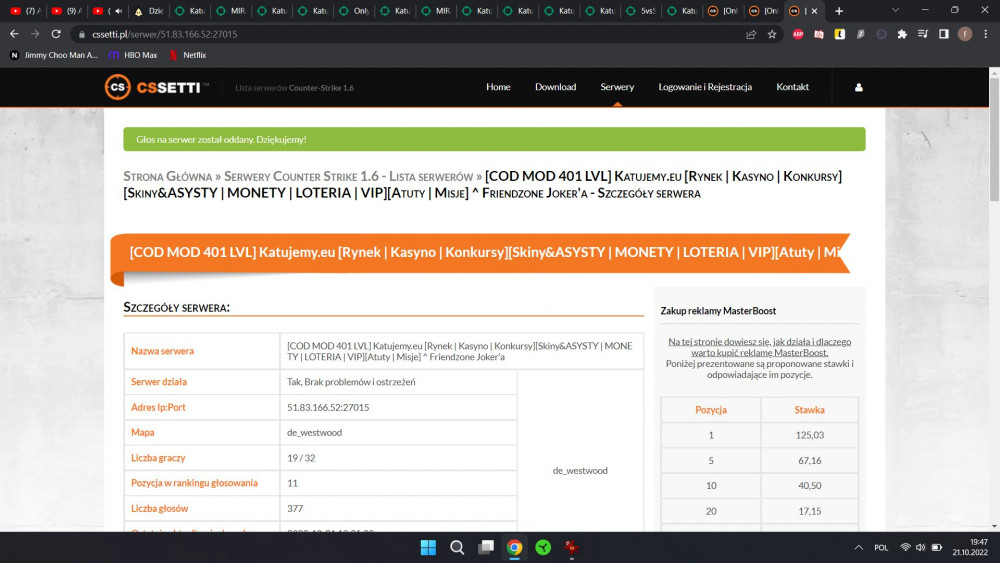Switch to the Dzie tab

148,11
